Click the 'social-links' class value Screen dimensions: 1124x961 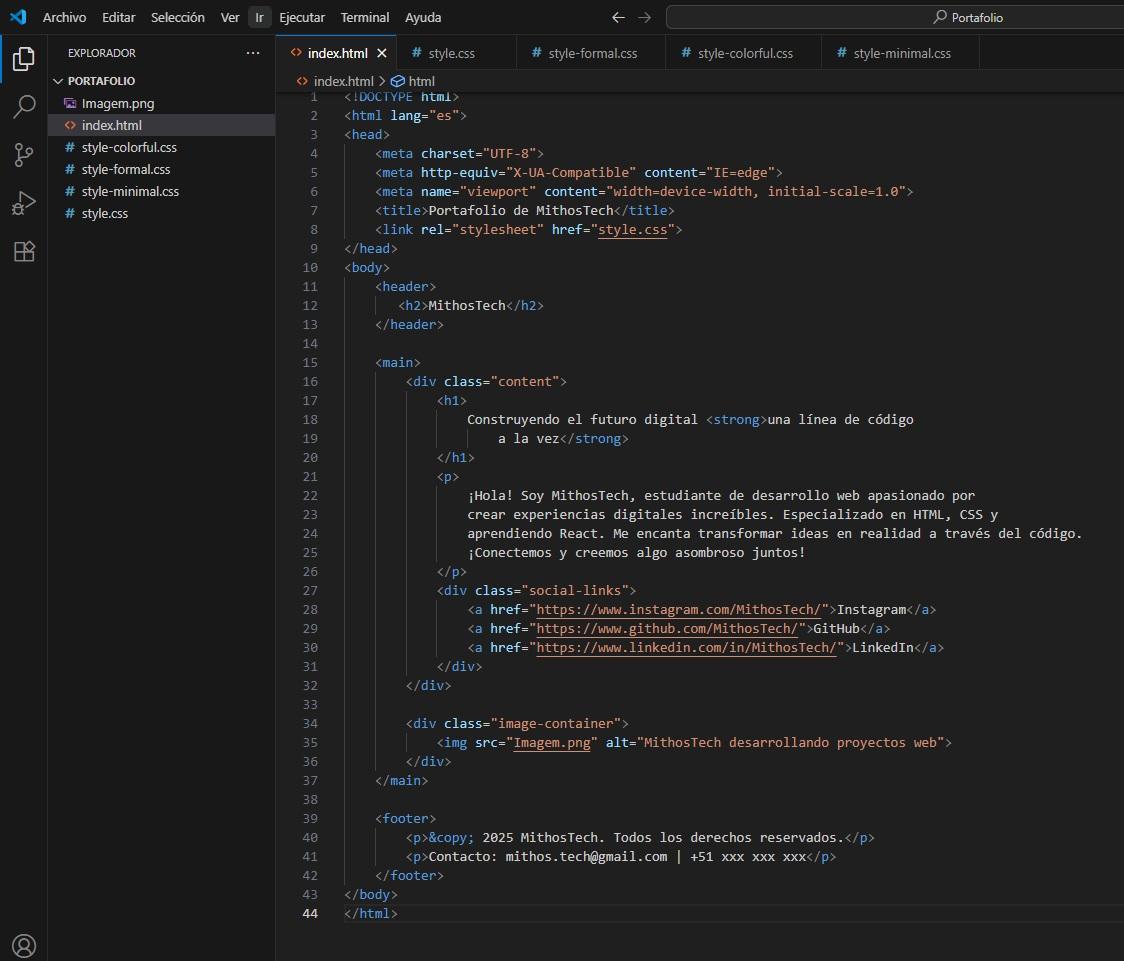click(574, 591)
